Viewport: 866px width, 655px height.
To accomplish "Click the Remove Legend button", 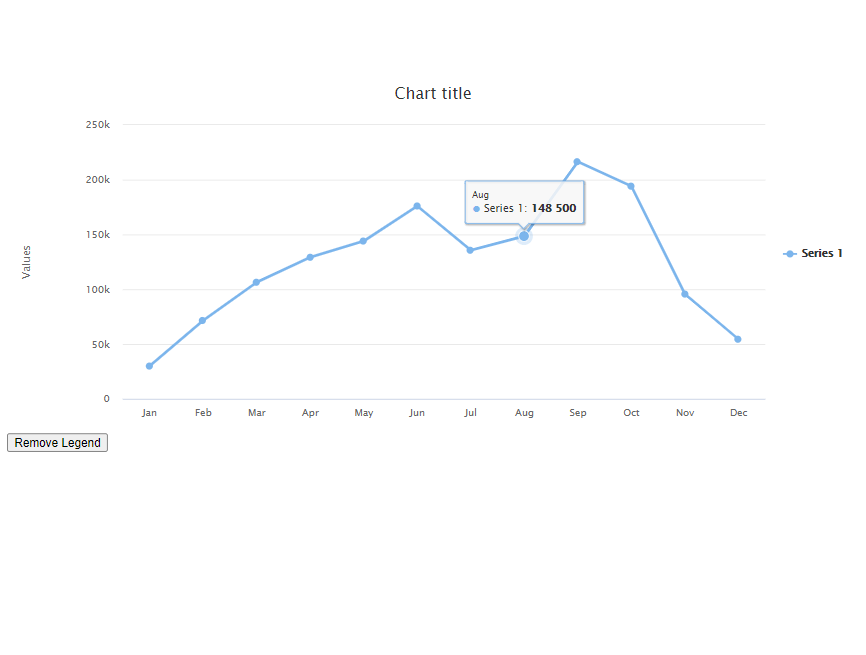I will (57, 442).
